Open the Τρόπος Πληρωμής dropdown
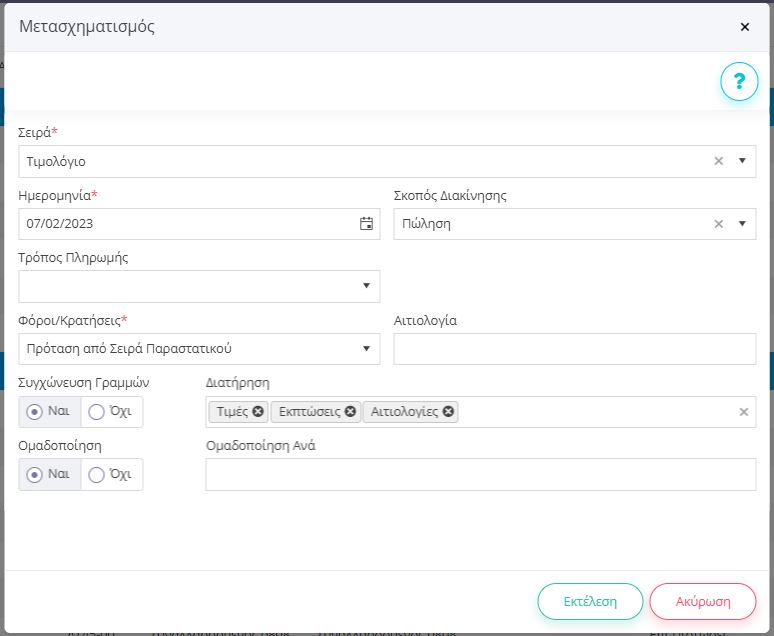 [366, 287]
